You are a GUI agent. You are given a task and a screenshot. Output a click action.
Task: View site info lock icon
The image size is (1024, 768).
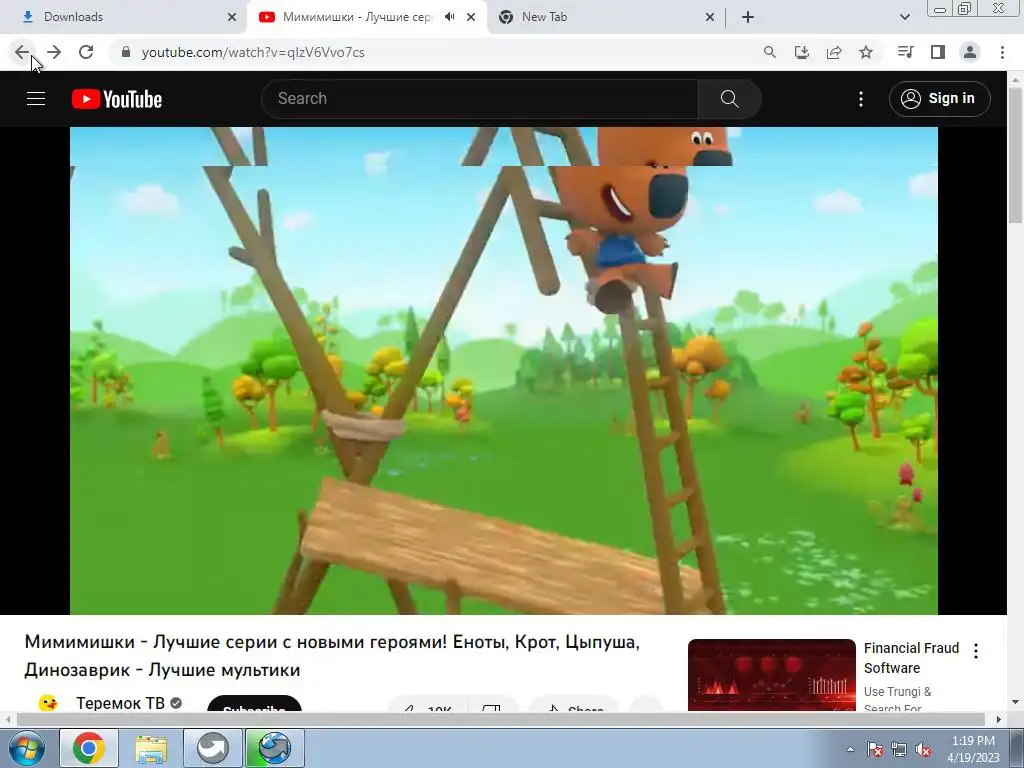click(x=126, y=52)
